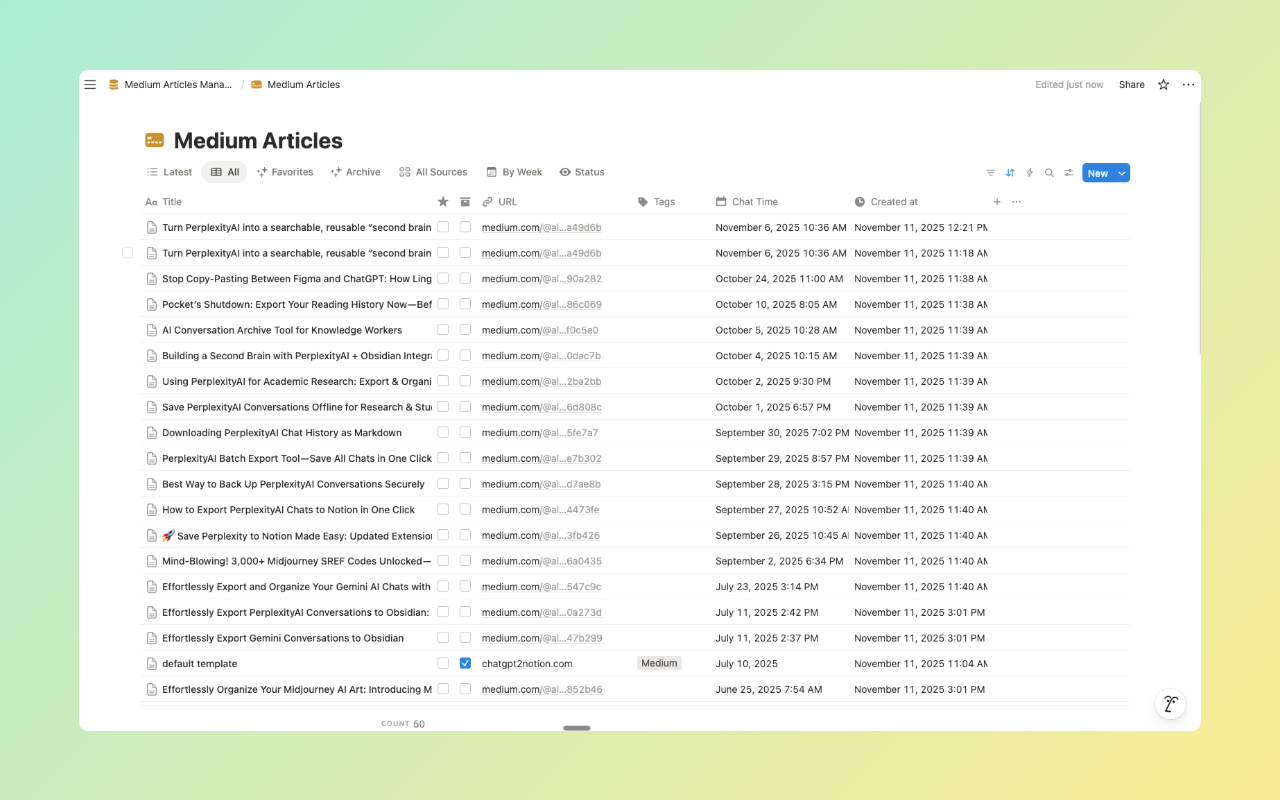Enable the archive checkbox for AI Conversation Archive Tool

click(x=465, y=329)
